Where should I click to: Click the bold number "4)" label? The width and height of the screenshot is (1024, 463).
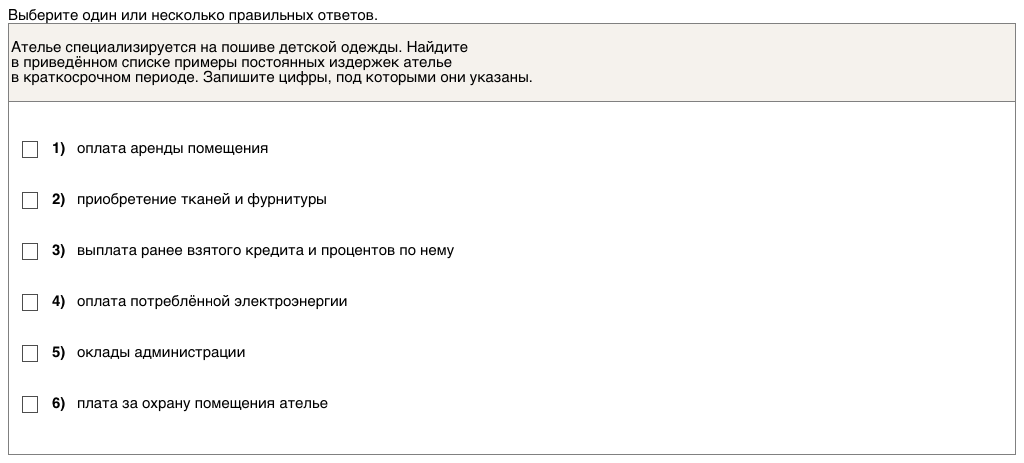58,302
